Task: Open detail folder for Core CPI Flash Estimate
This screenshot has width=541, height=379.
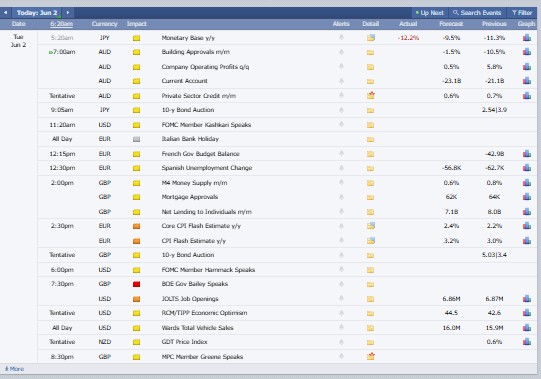Action: [371, 226]
